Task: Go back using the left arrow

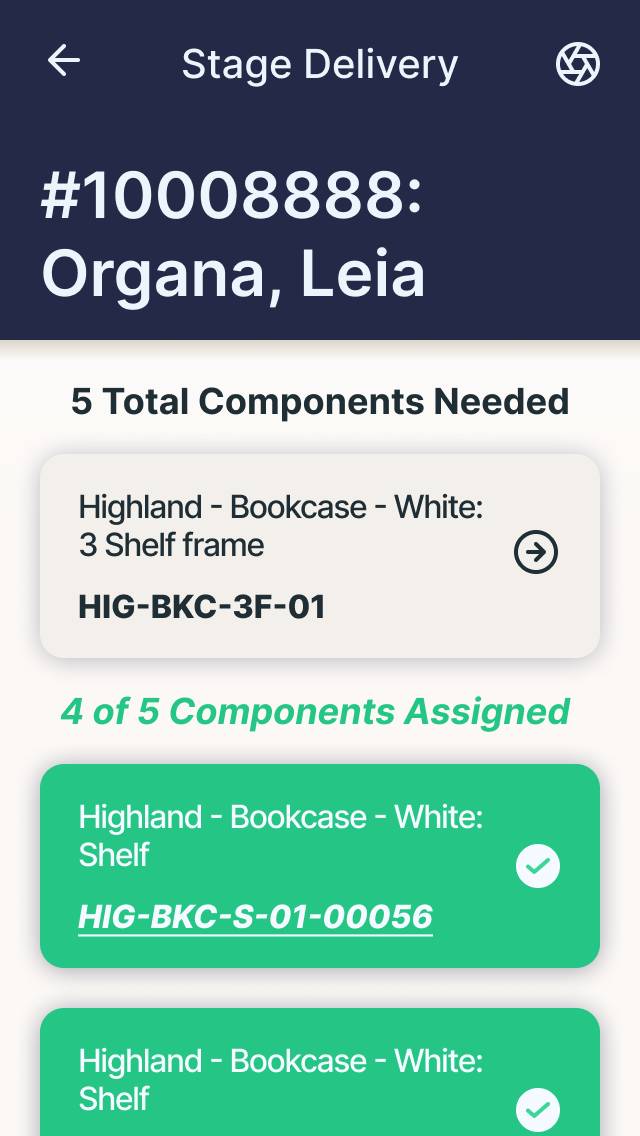Action: (64, 61)
